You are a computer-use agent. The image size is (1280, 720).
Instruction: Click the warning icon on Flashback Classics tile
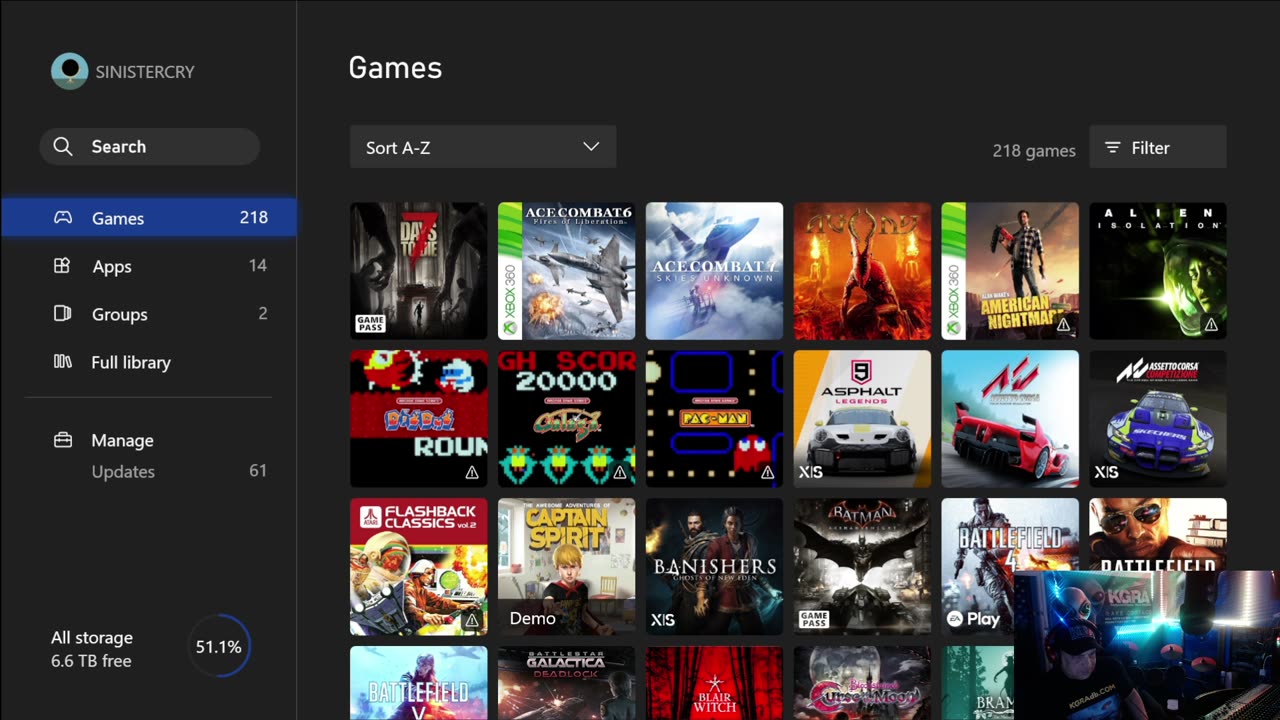click(x=471, y=621)
